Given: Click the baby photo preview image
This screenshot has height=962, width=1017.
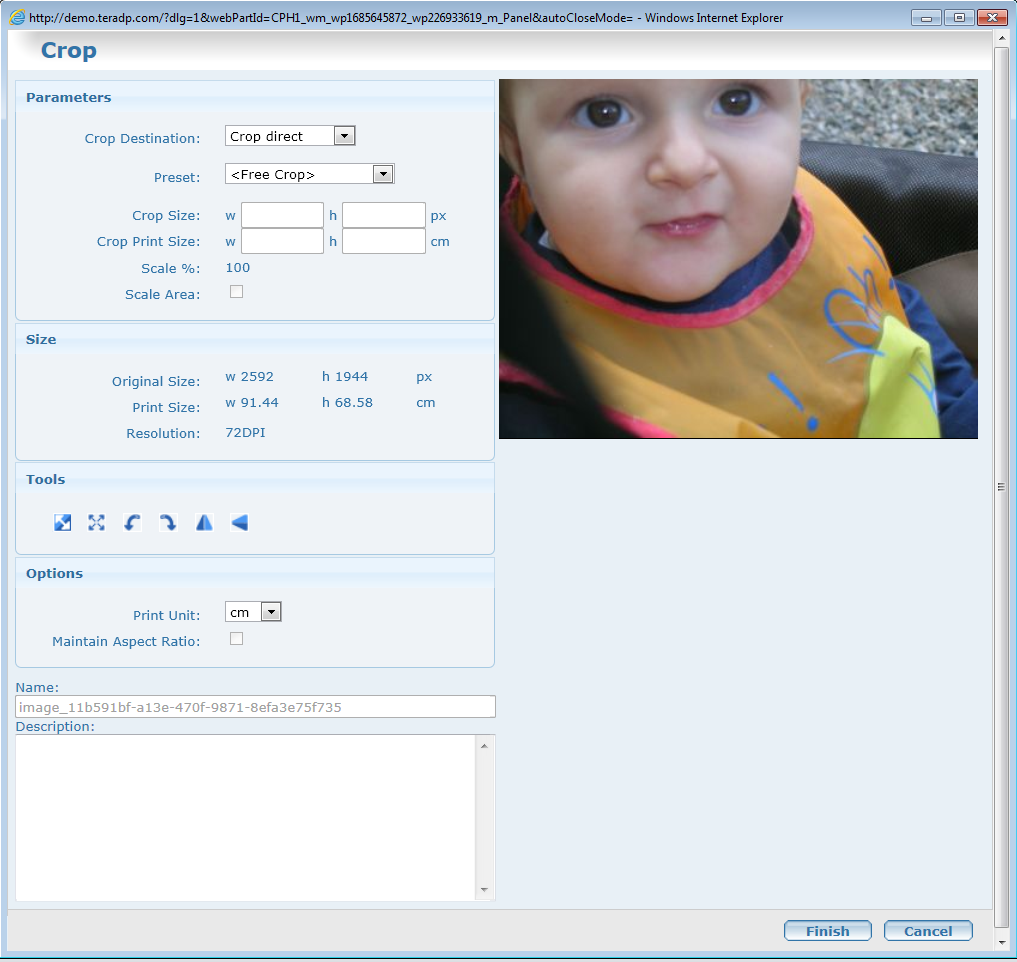Looking at the screenshot, I should tap(738, 259).
